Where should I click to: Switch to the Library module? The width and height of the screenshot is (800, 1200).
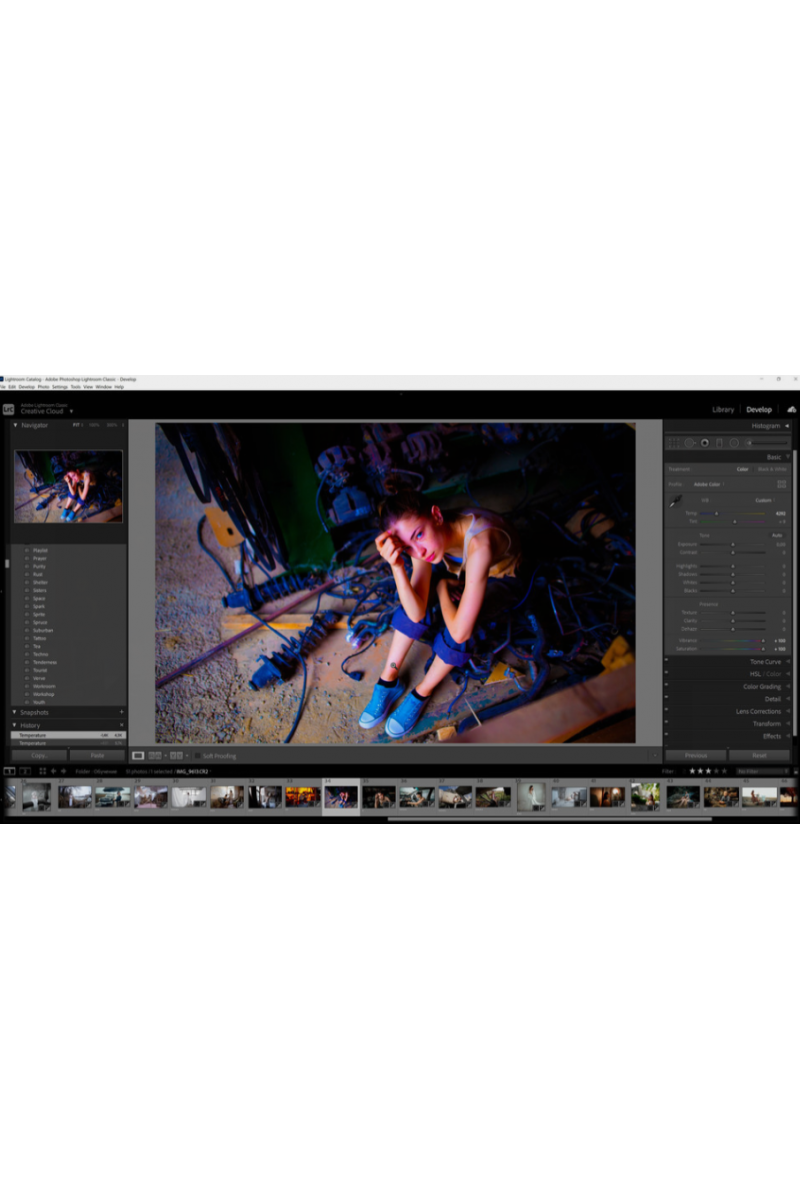tap(723, 409)
